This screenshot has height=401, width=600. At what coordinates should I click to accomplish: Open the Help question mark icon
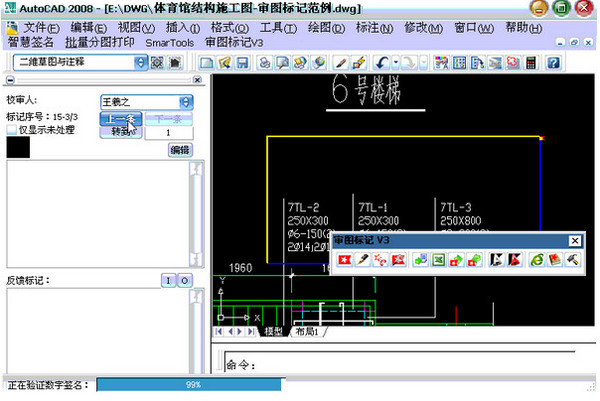click(x=552, y=63)
